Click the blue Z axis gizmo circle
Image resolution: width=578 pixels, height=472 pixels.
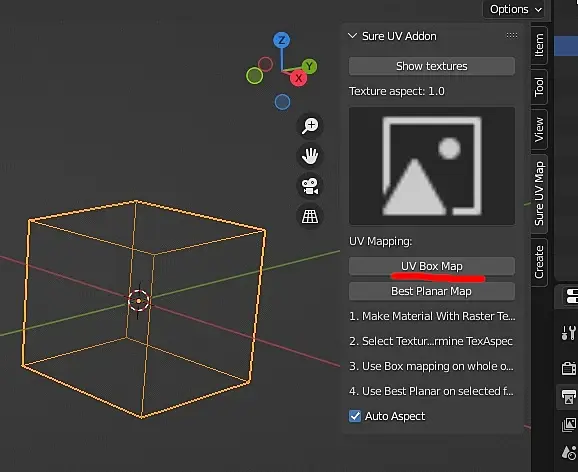pos(282,40)
